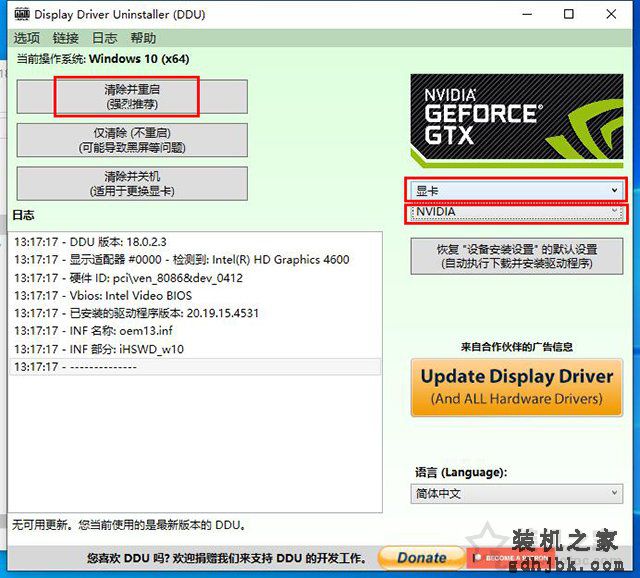Viewport: 640px width, 578px height.
Task: Click 清除并重启 (强烈推荐) button
Action: click(x=132, y=97)
